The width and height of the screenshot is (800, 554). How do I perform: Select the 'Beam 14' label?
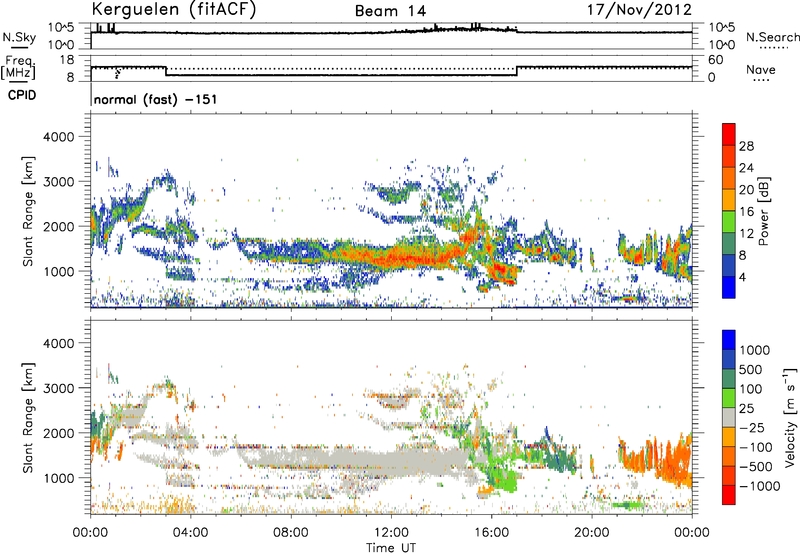pyautogui.click(x=391, y=11)
